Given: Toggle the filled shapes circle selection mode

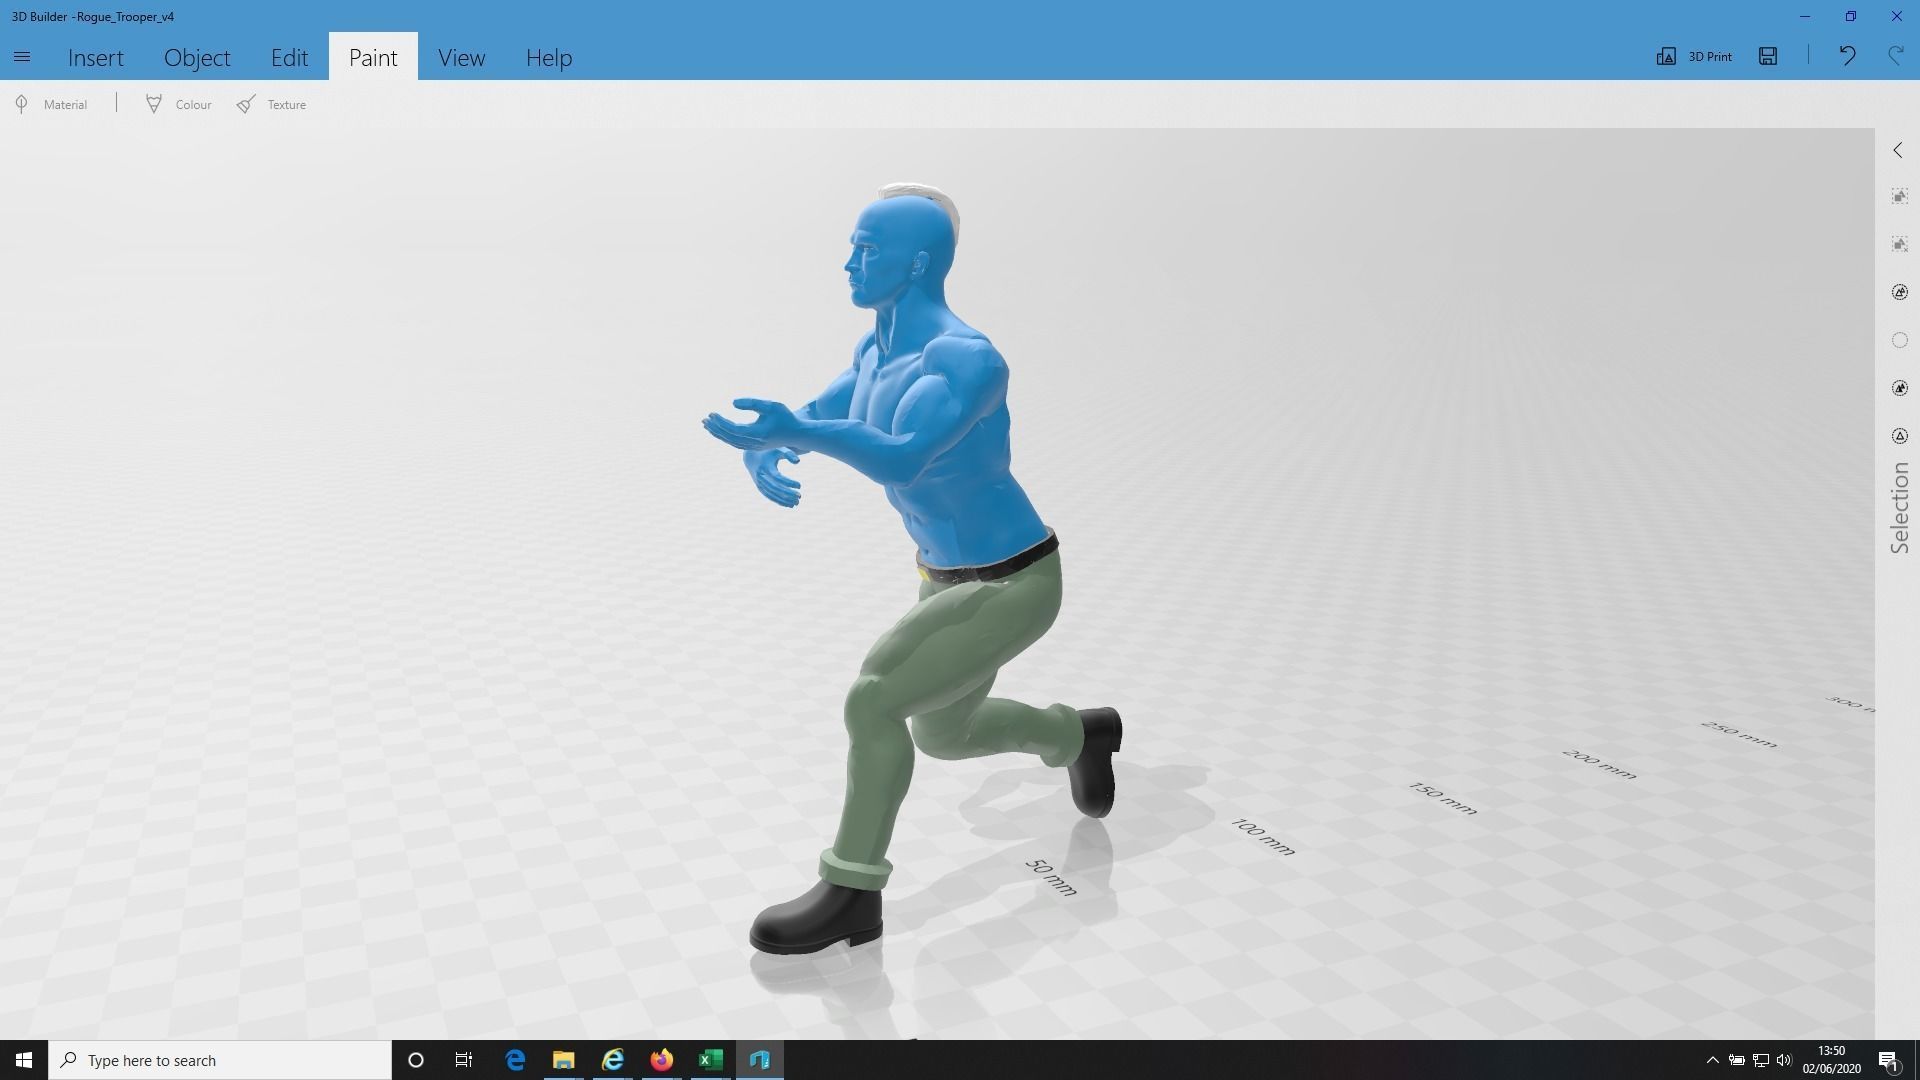Looking at the screenshot, I should (x=1899, y=388).
